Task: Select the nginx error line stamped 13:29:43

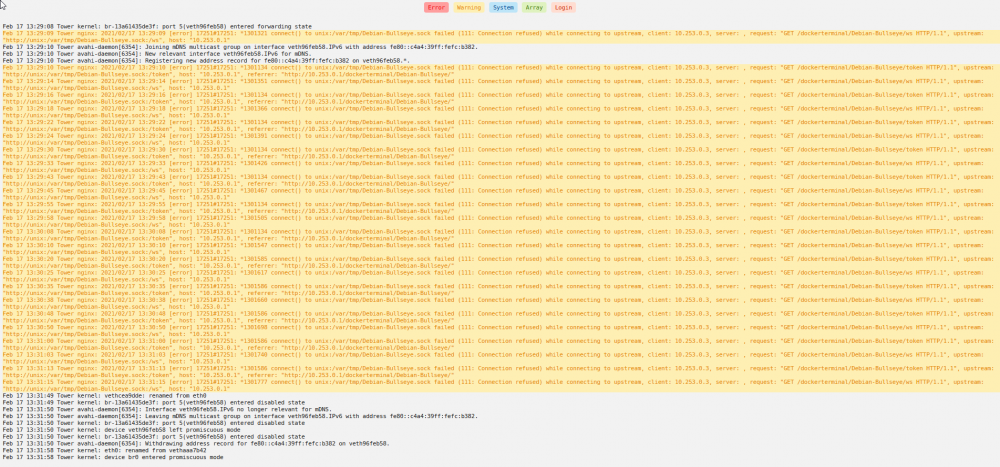Action: 500,181
